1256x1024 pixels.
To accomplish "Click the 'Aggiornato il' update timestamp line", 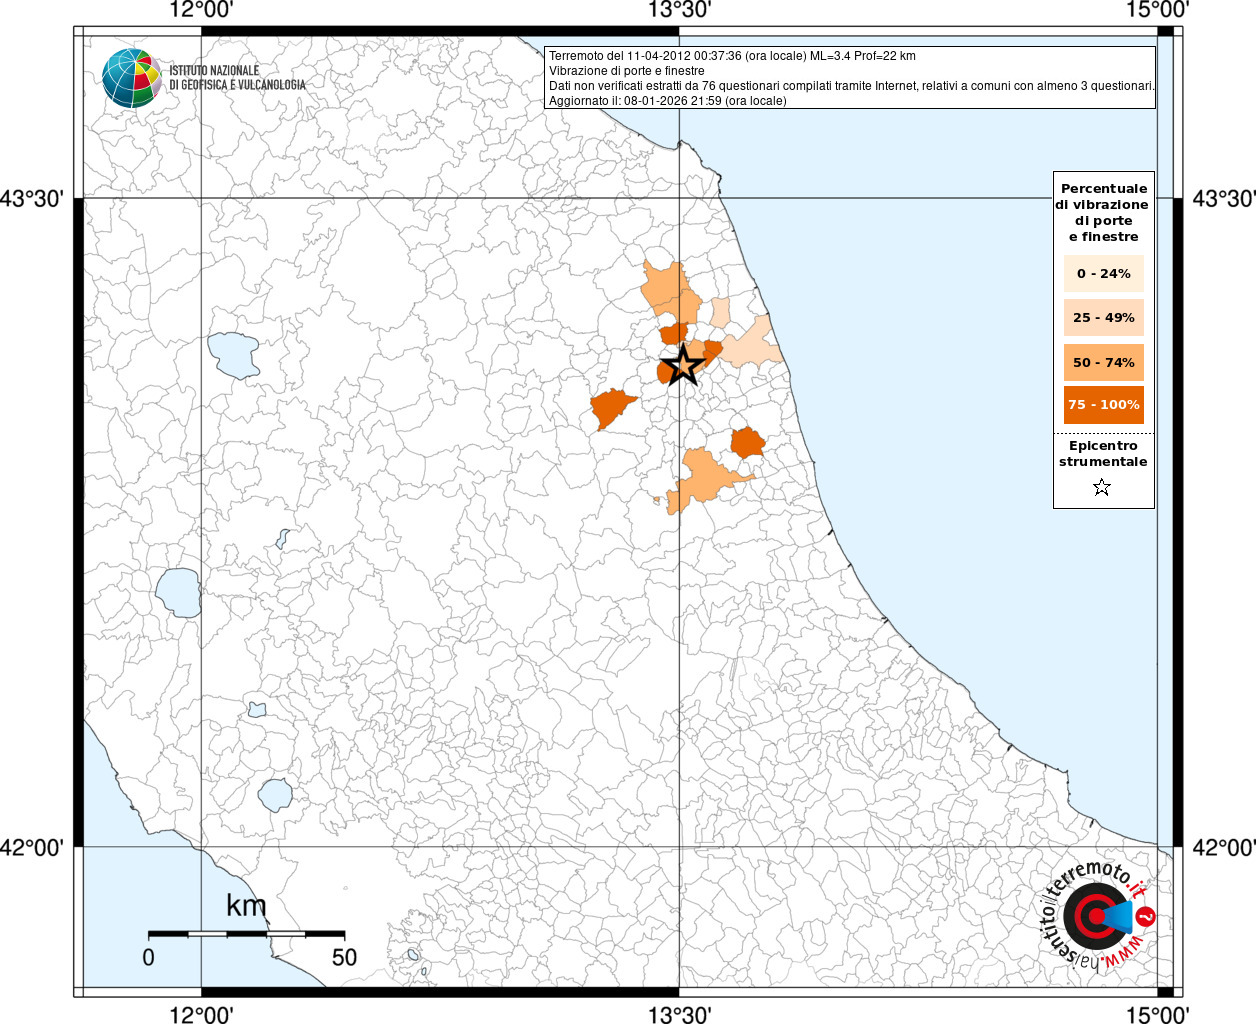I will 667,101.
